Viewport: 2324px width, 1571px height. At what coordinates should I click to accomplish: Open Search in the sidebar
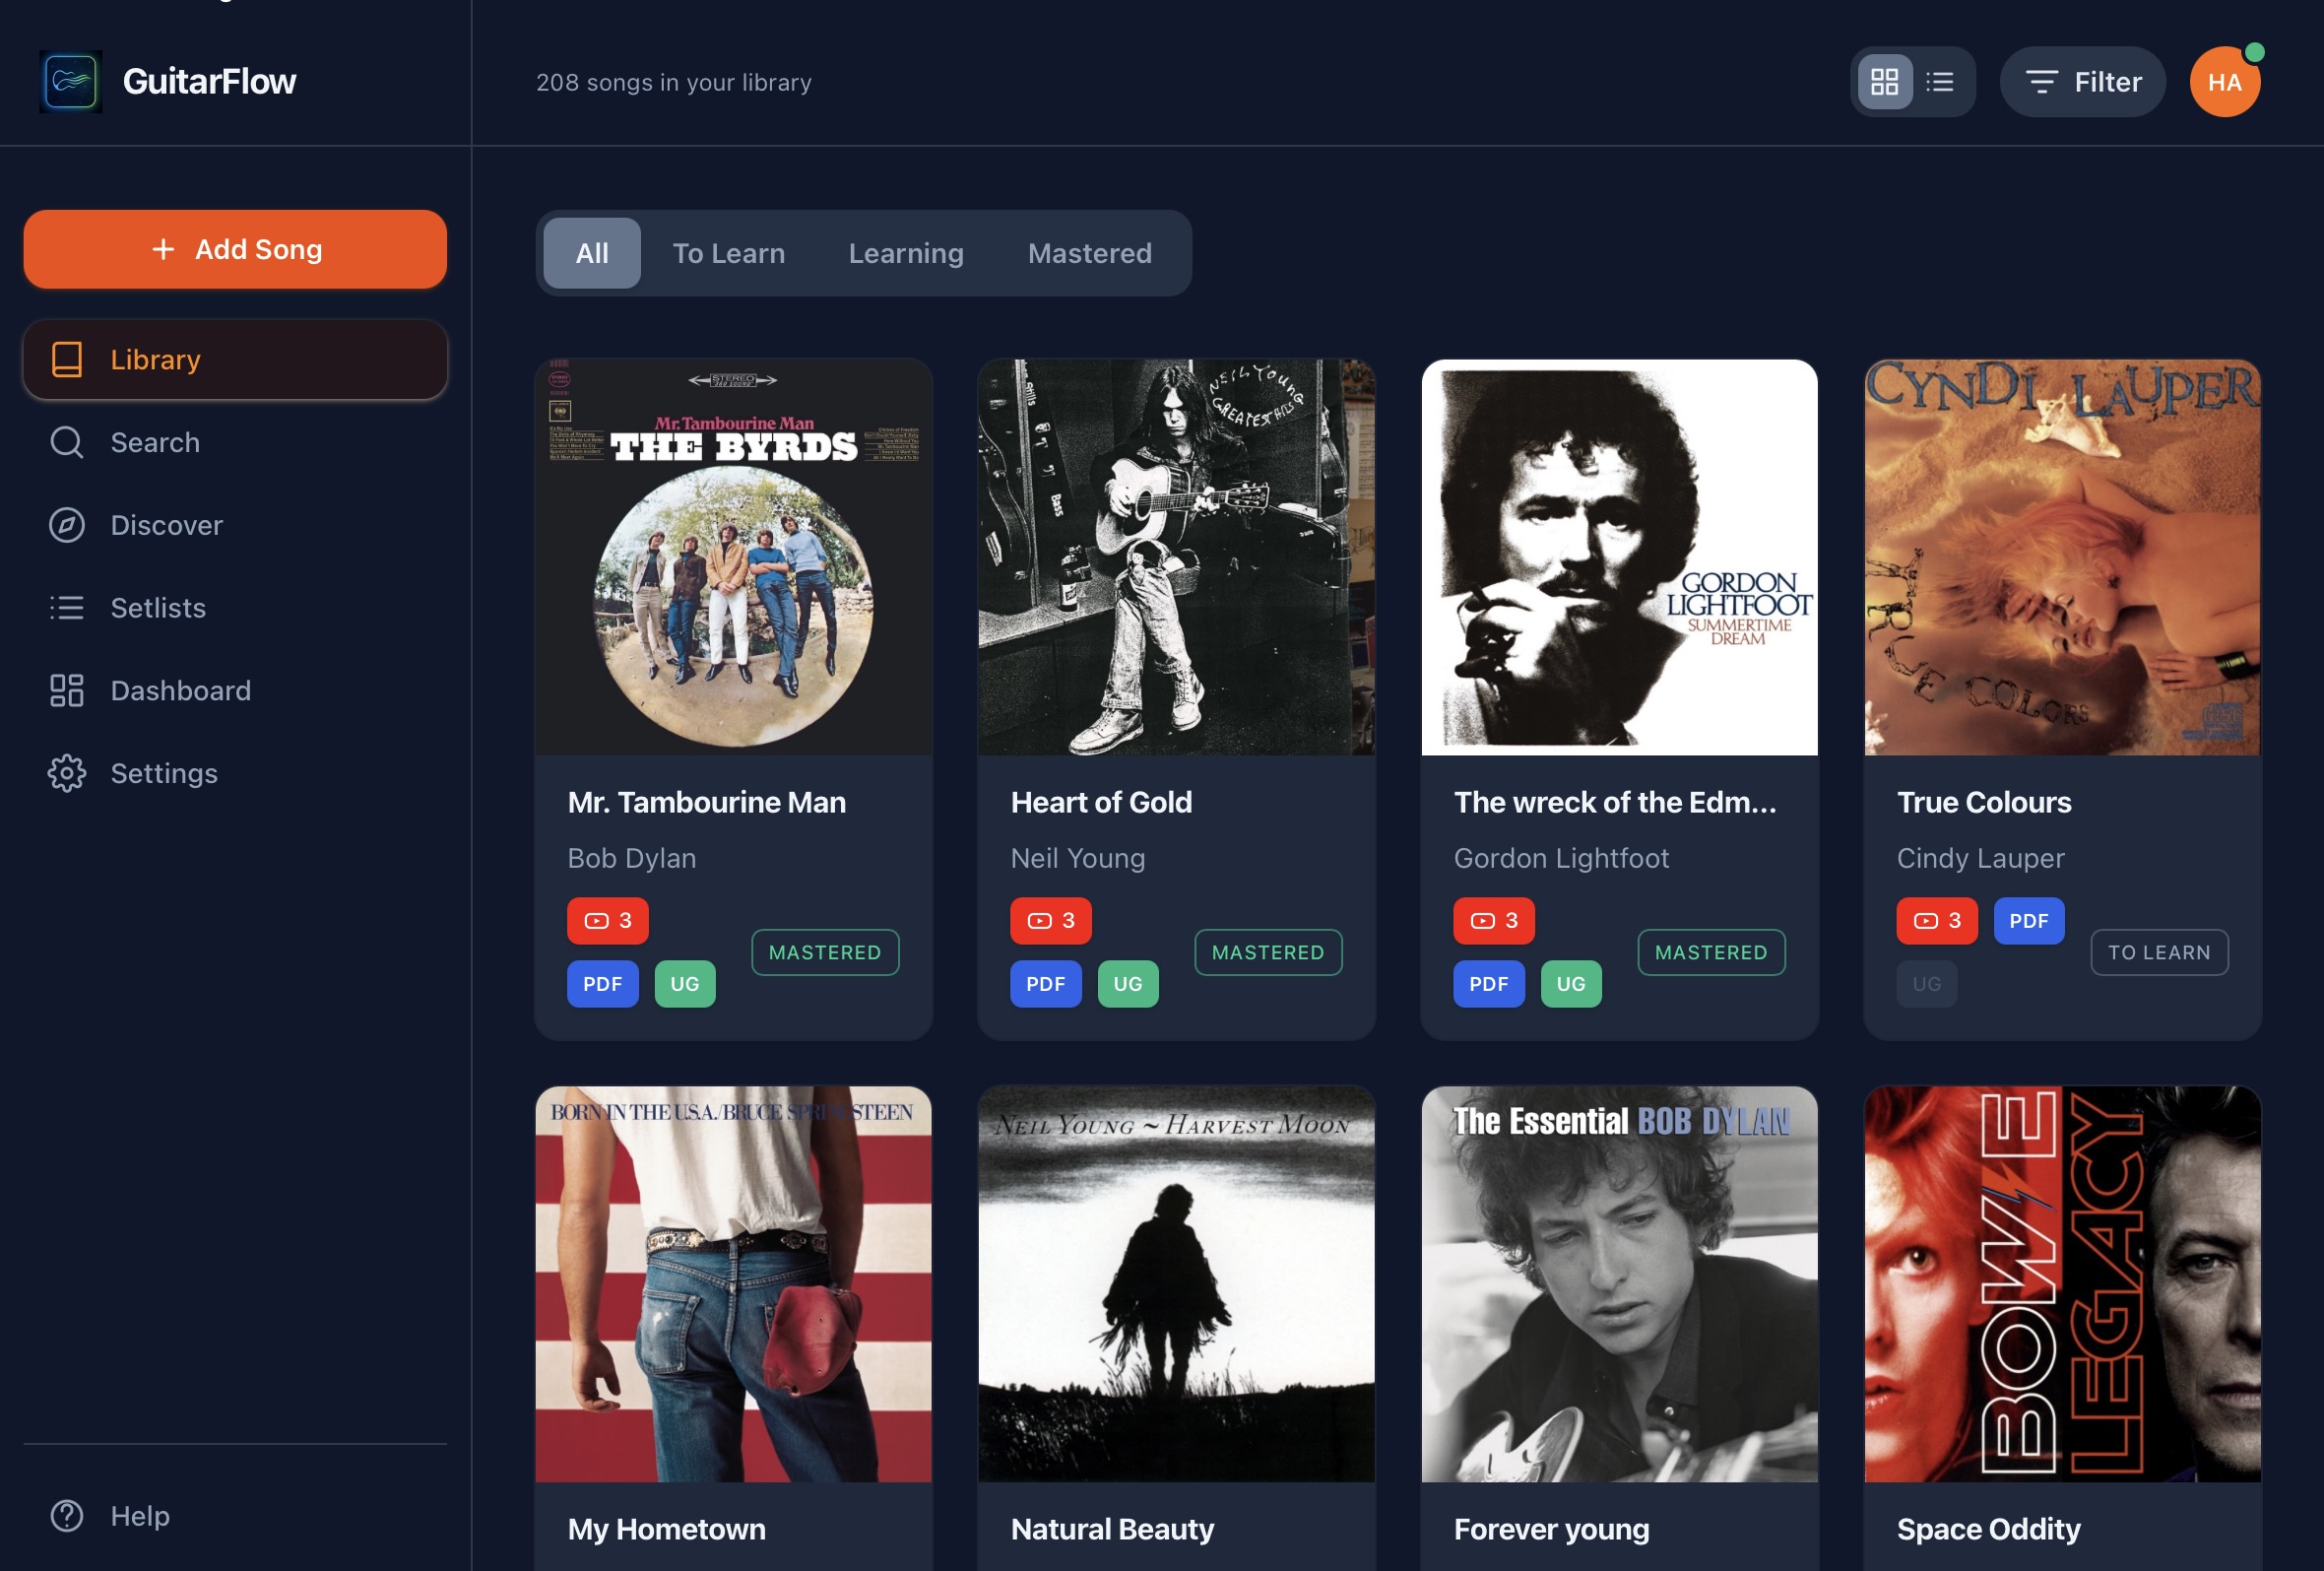(235, 442)
